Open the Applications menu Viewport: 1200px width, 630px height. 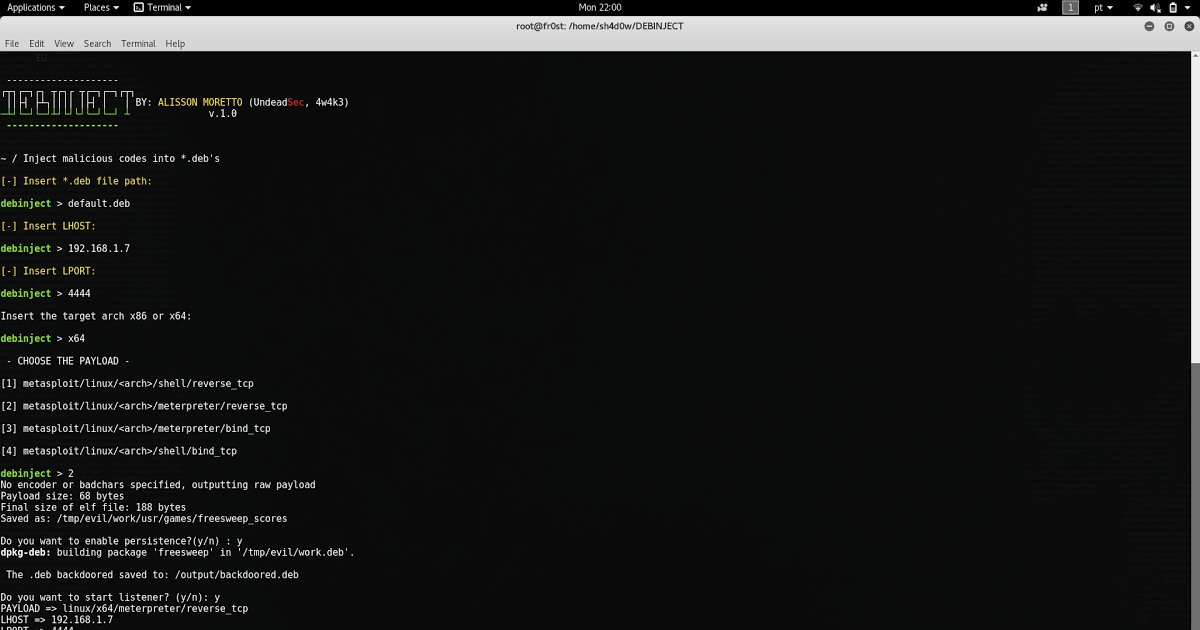(x=36, y=7)
